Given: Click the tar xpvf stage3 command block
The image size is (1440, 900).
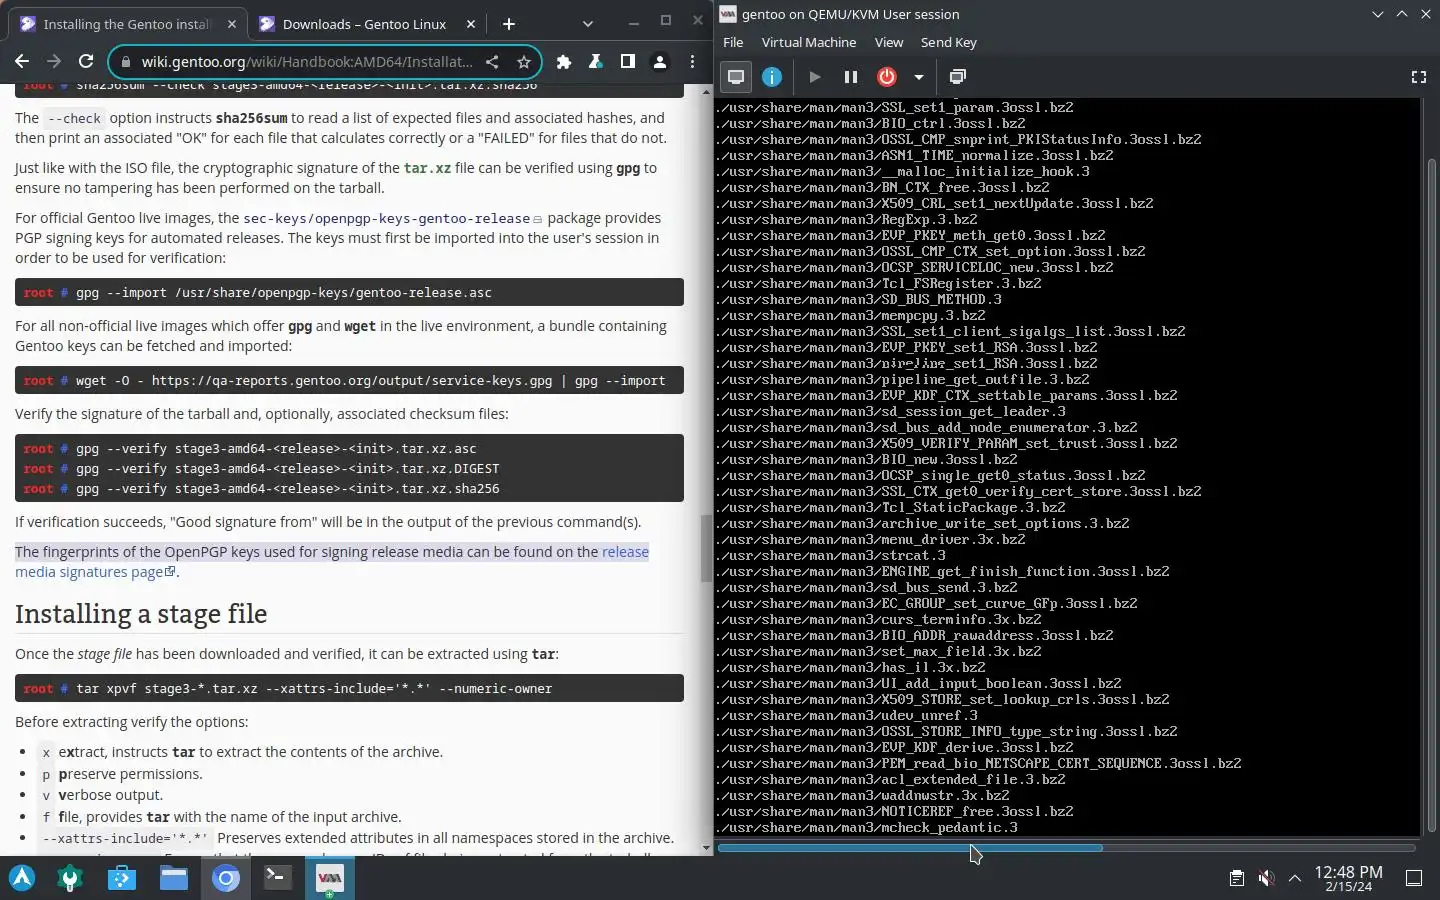Looking at the screenshot, I should (349, 688).
